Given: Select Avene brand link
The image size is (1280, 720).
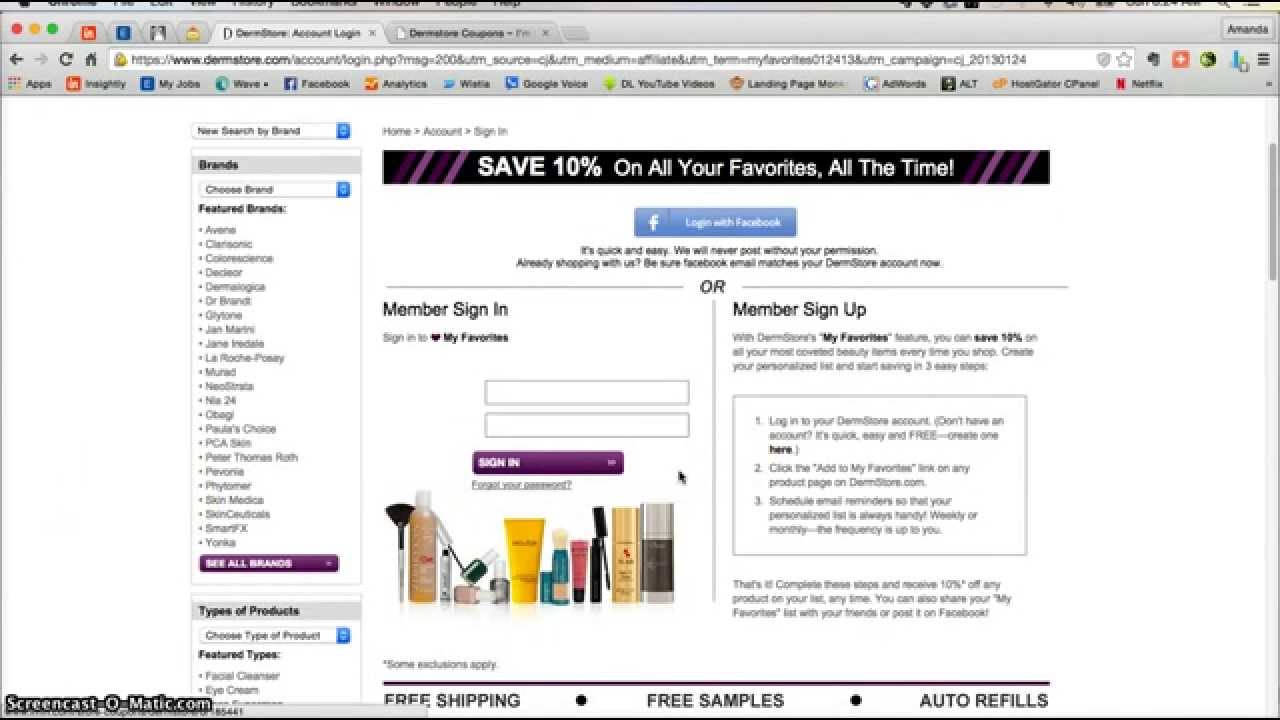Looking at the screenshot, I should 220,230.
